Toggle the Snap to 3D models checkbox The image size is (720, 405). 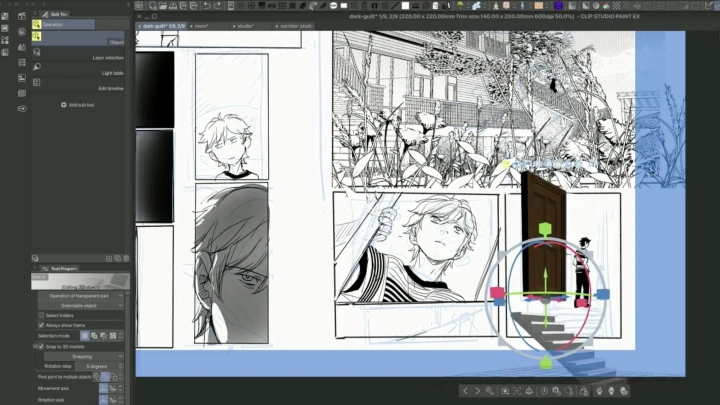point(41,346)
